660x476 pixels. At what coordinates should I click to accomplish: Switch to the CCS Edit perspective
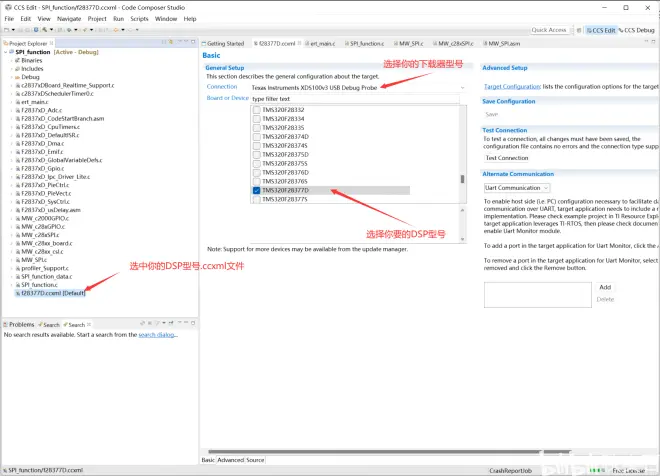(601, 30)
